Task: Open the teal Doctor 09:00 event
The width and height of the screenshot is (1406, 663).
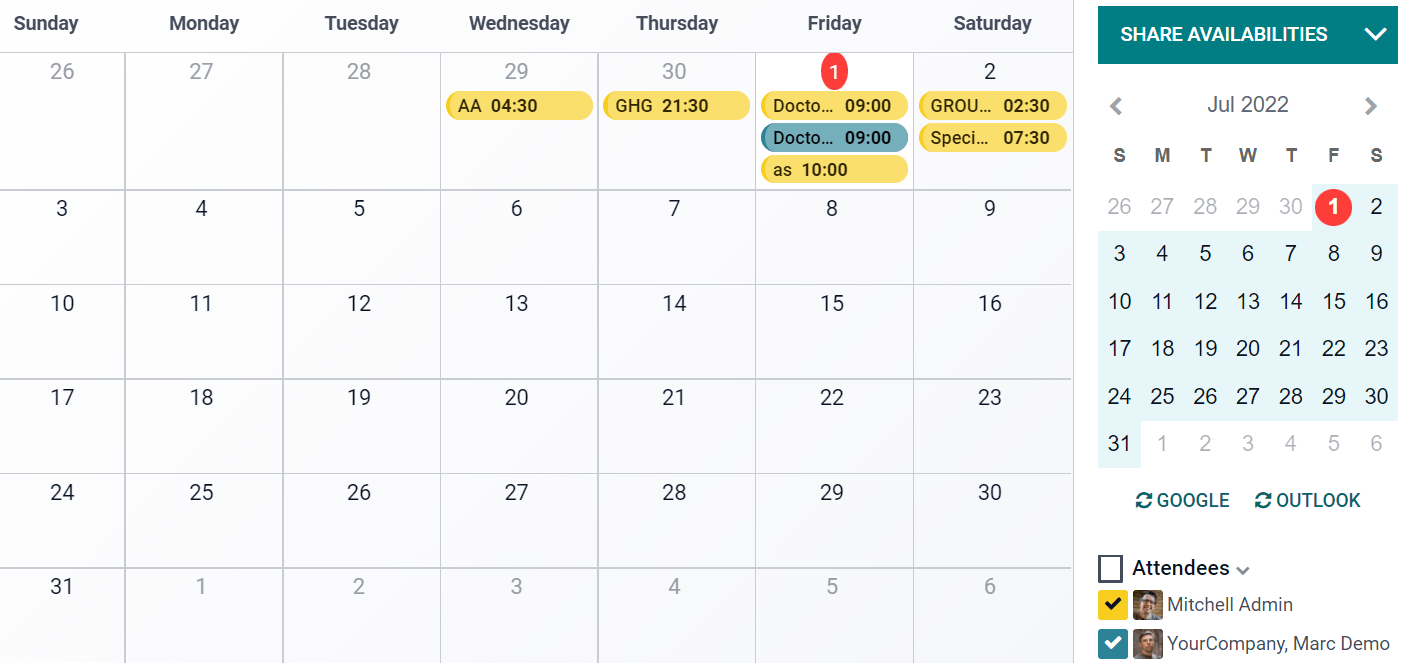Action: pos(834,137)
